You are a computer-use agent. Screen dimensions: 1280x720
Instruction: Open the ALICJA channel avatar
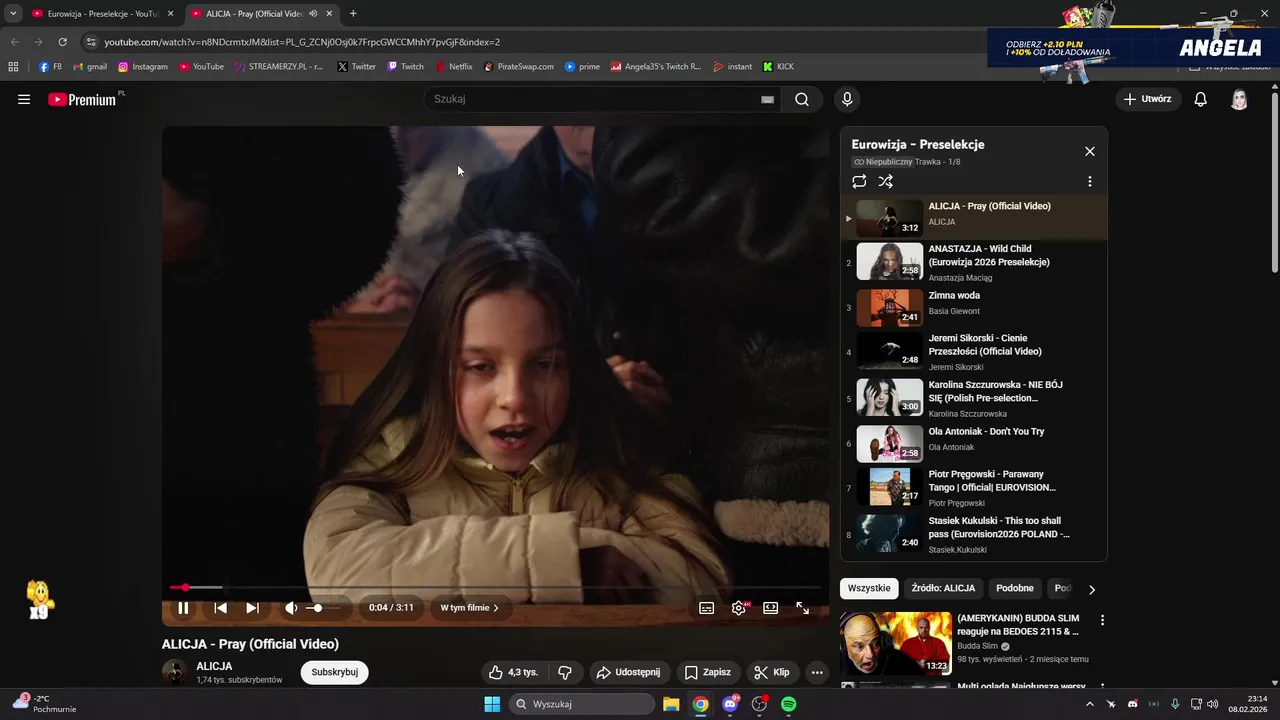click(174, 672)
